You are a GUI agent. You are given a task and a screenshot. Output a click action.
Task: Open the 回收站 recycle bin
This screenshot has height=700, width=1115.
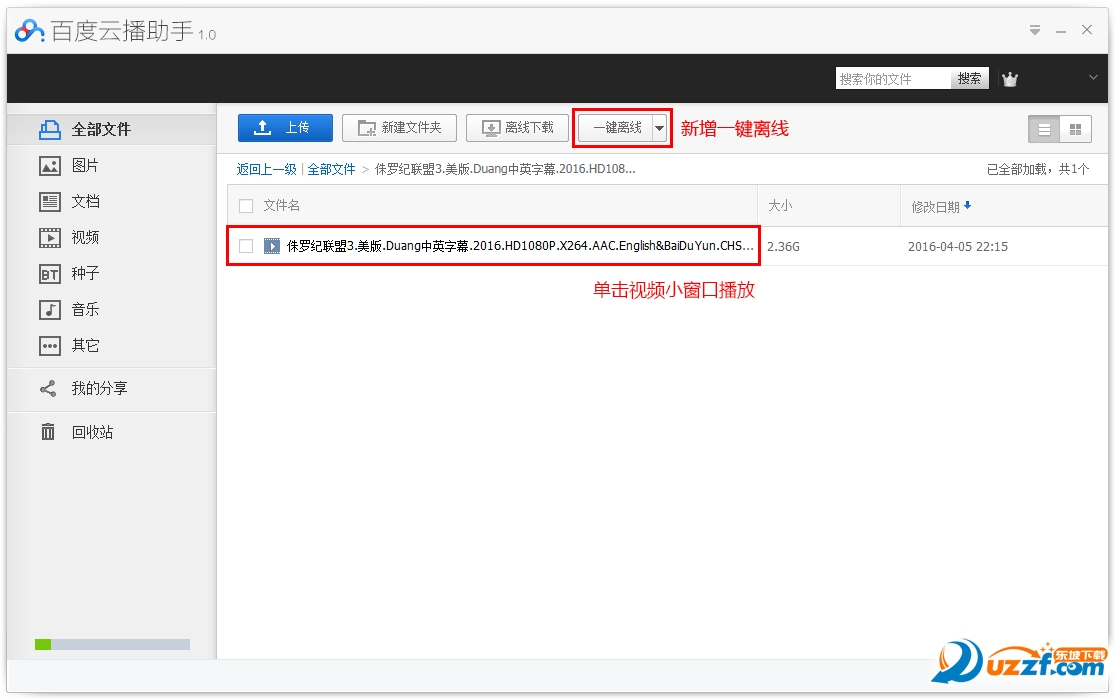pyautogui.click(x=91, y=432)
